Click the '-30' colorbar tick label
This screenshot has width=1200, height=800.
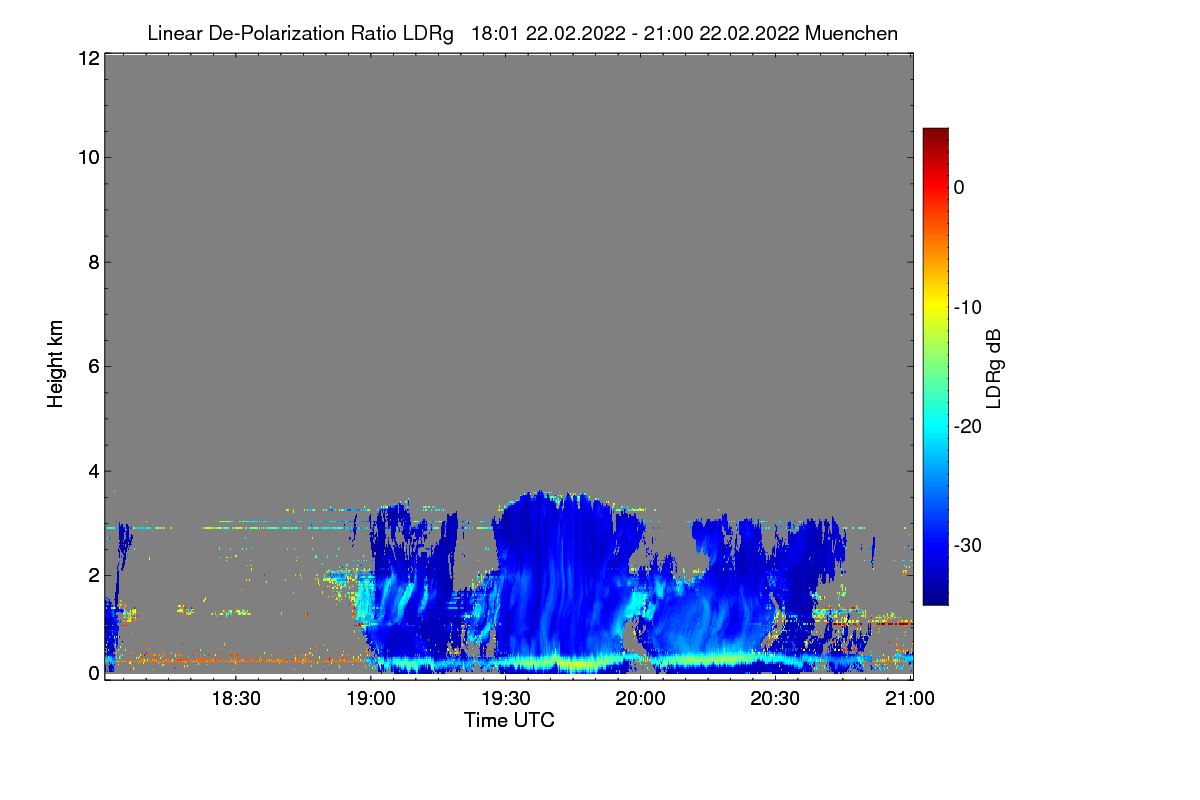tap(968, 546)
